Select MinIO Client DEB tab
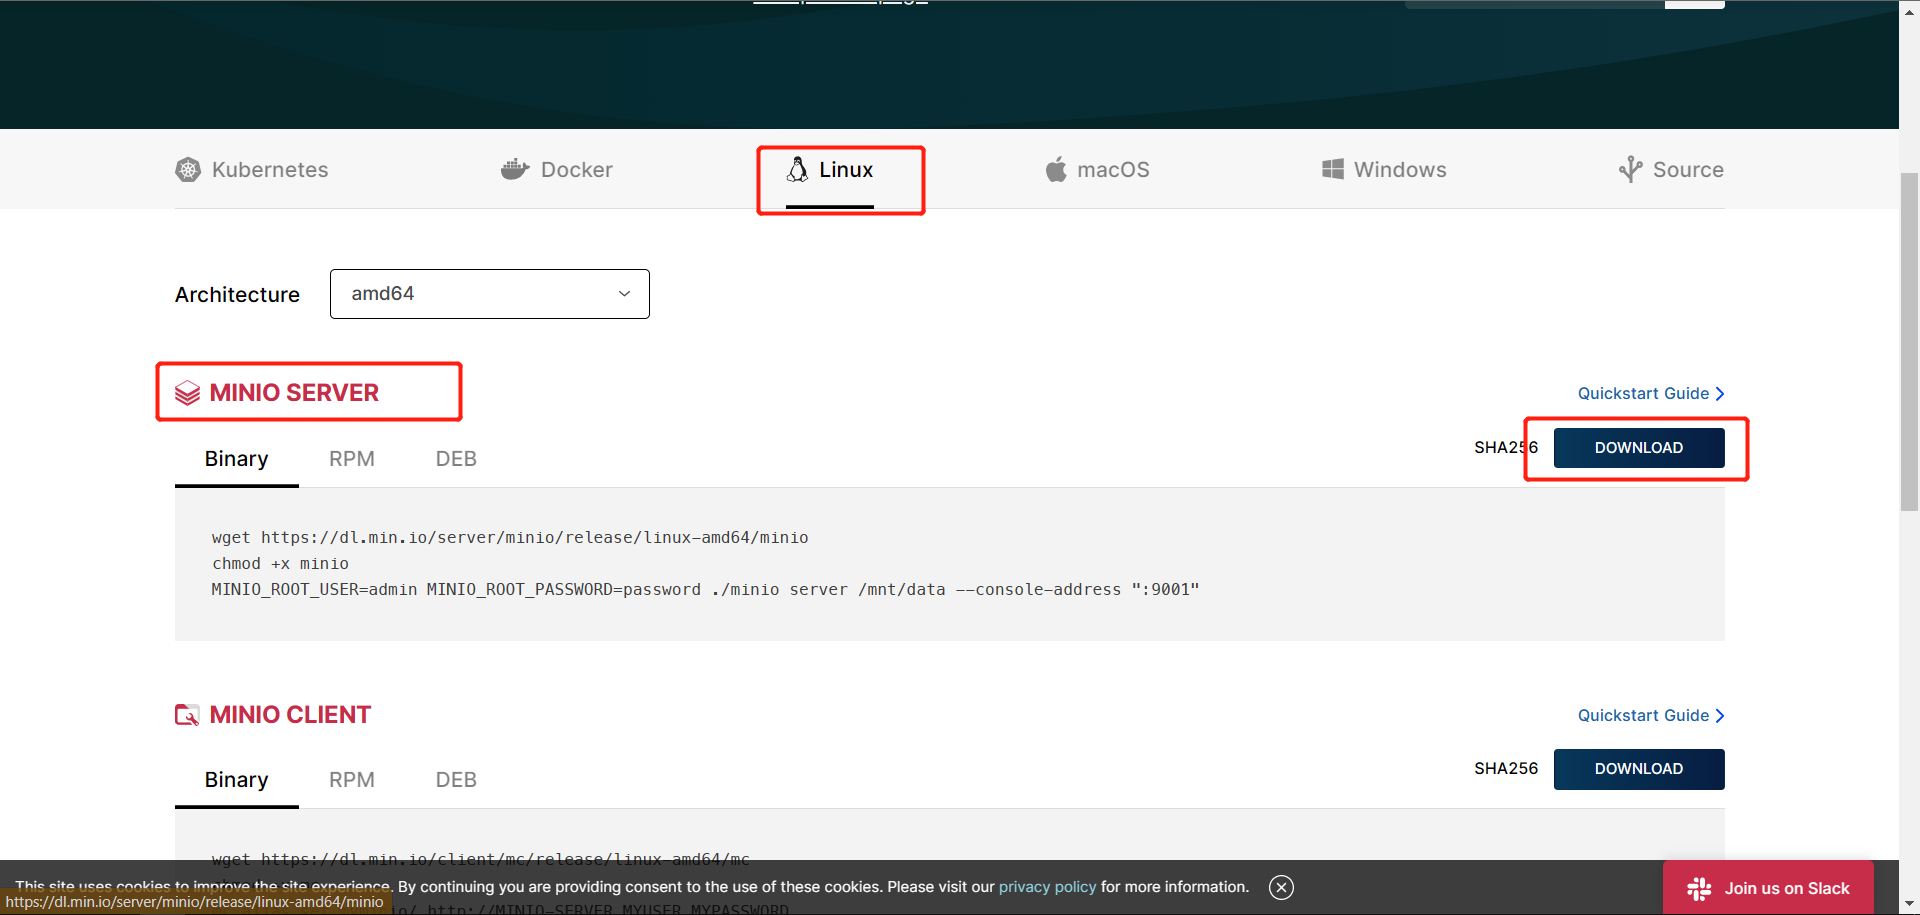This screenshot has width=1920, height=915. click(456, 780)
